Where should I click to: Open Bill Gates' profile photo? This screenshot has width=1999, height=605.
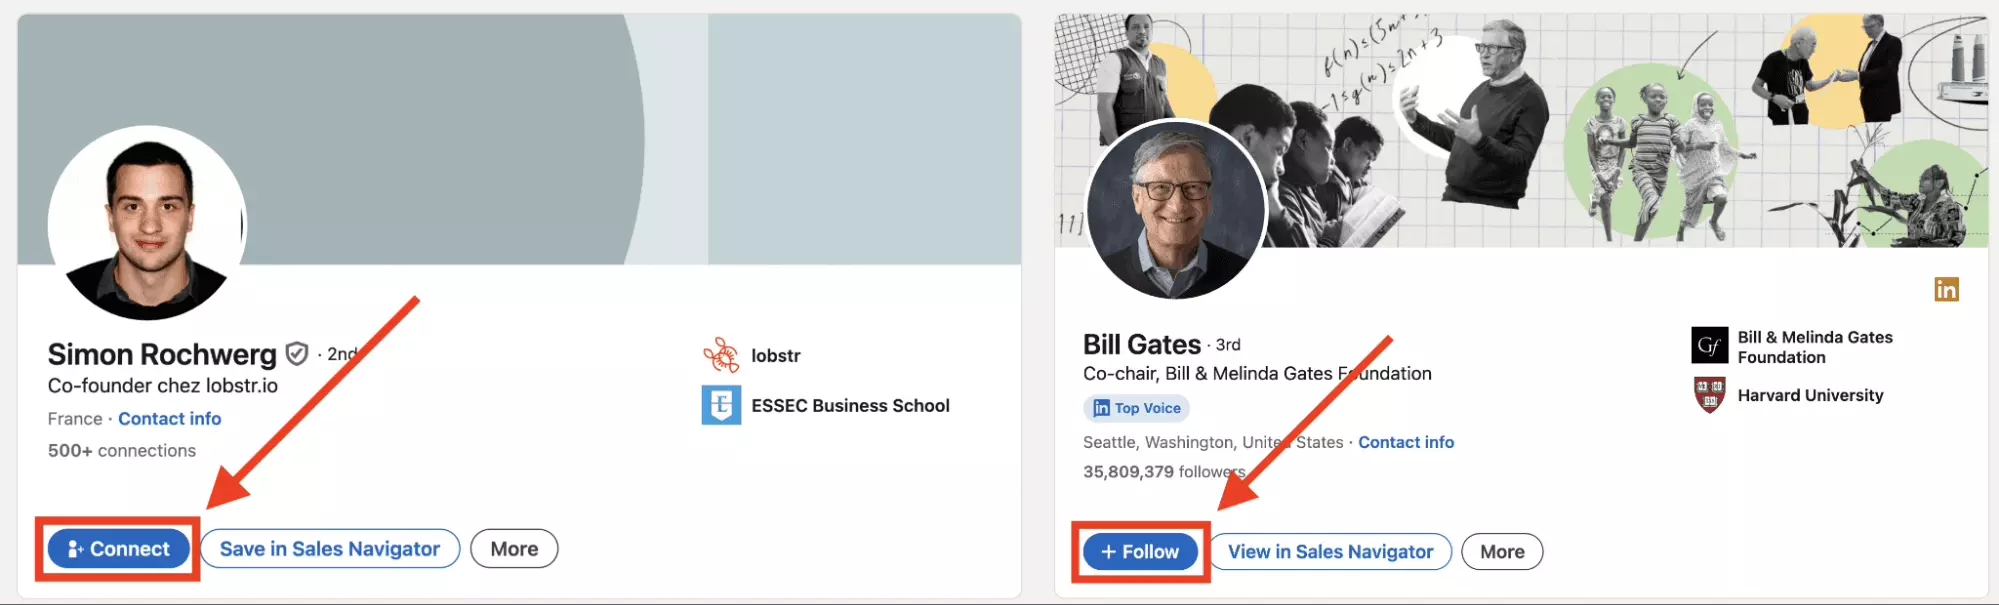point(1176,208)
